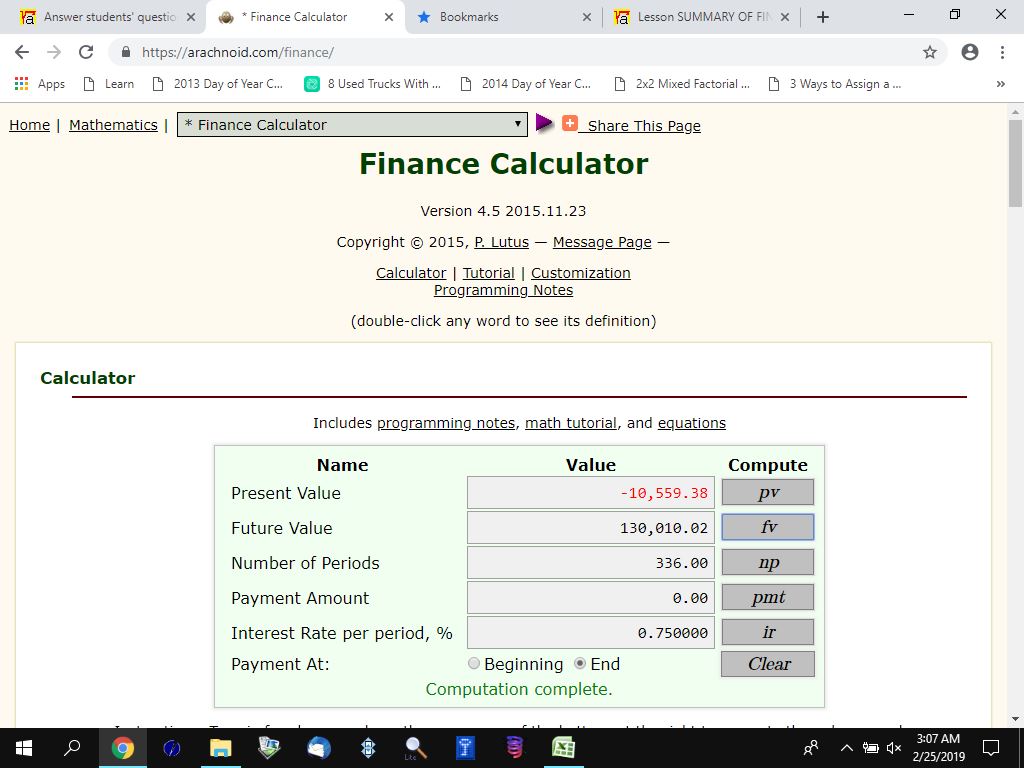1024x768 pixels.
Task: Click the orange plus share icon
Action: 569,123
